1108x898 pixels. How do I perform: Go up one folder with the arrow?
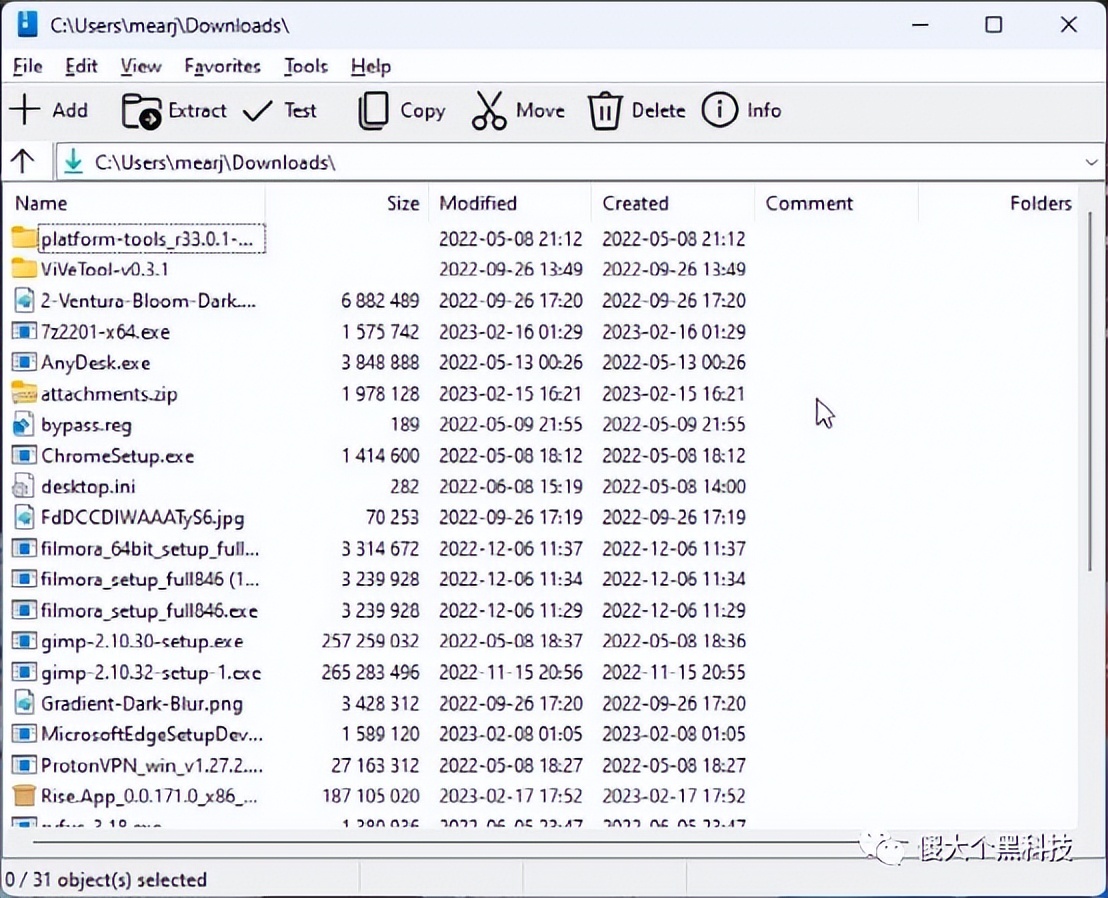(x=23, y=162)
